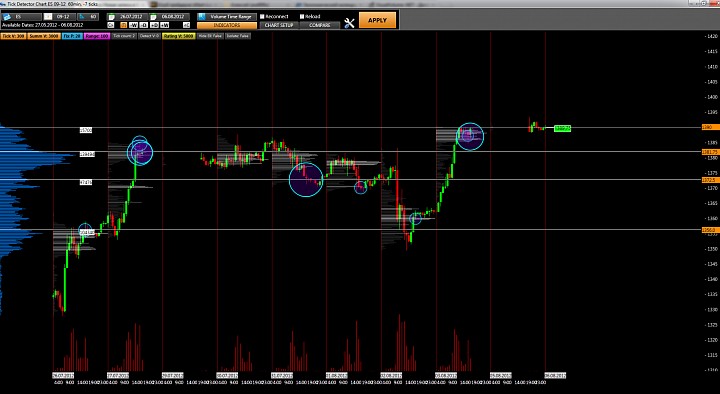Click the orange highlighted date-mode icon
The image size is (720, 394).
click(x=123, y=25)
